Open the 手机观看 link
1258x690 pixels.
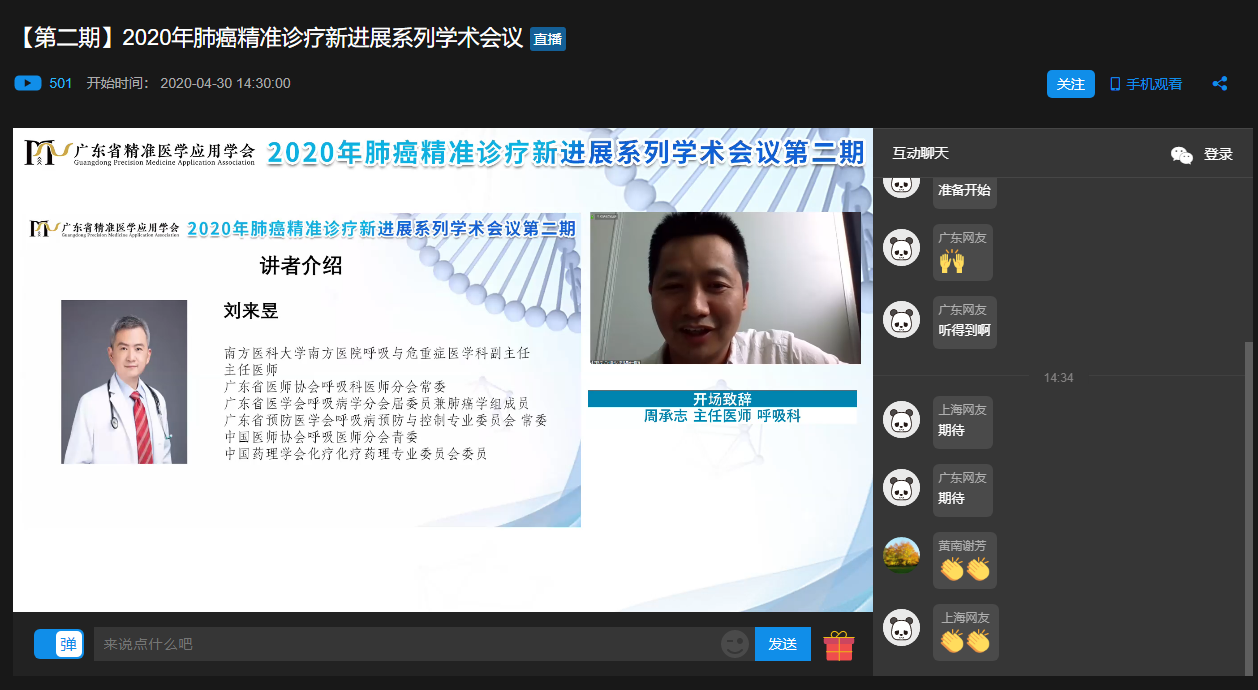[1154, 84]
